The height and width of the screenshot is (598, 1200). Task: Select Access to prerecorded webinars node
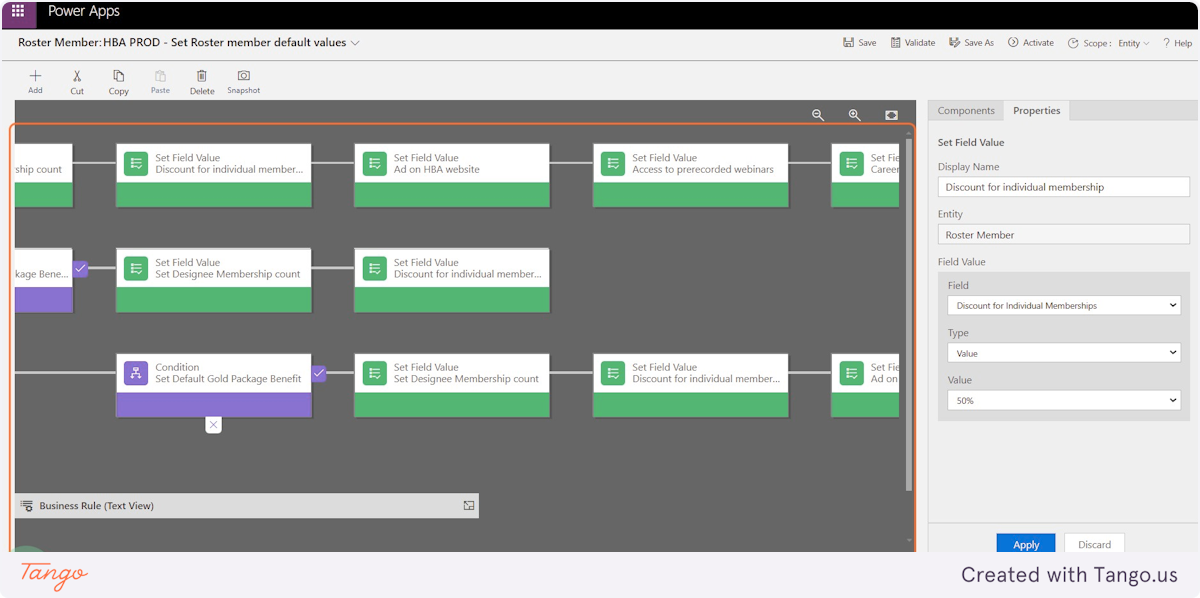coord(690,175)
